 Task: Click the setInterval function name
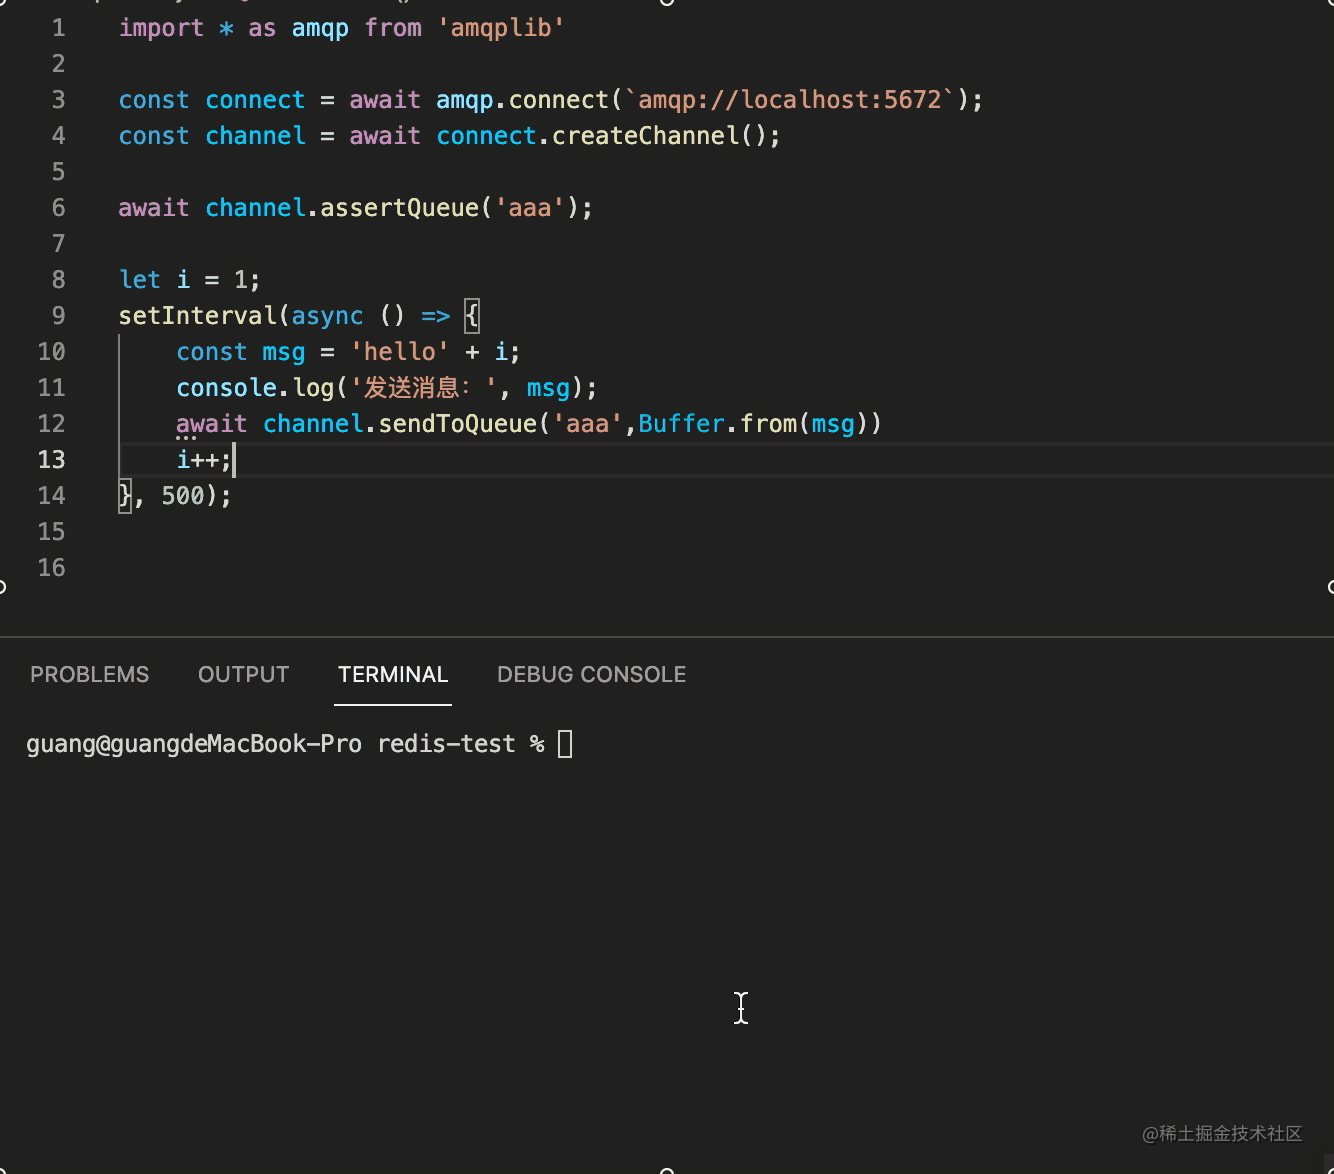198,316
